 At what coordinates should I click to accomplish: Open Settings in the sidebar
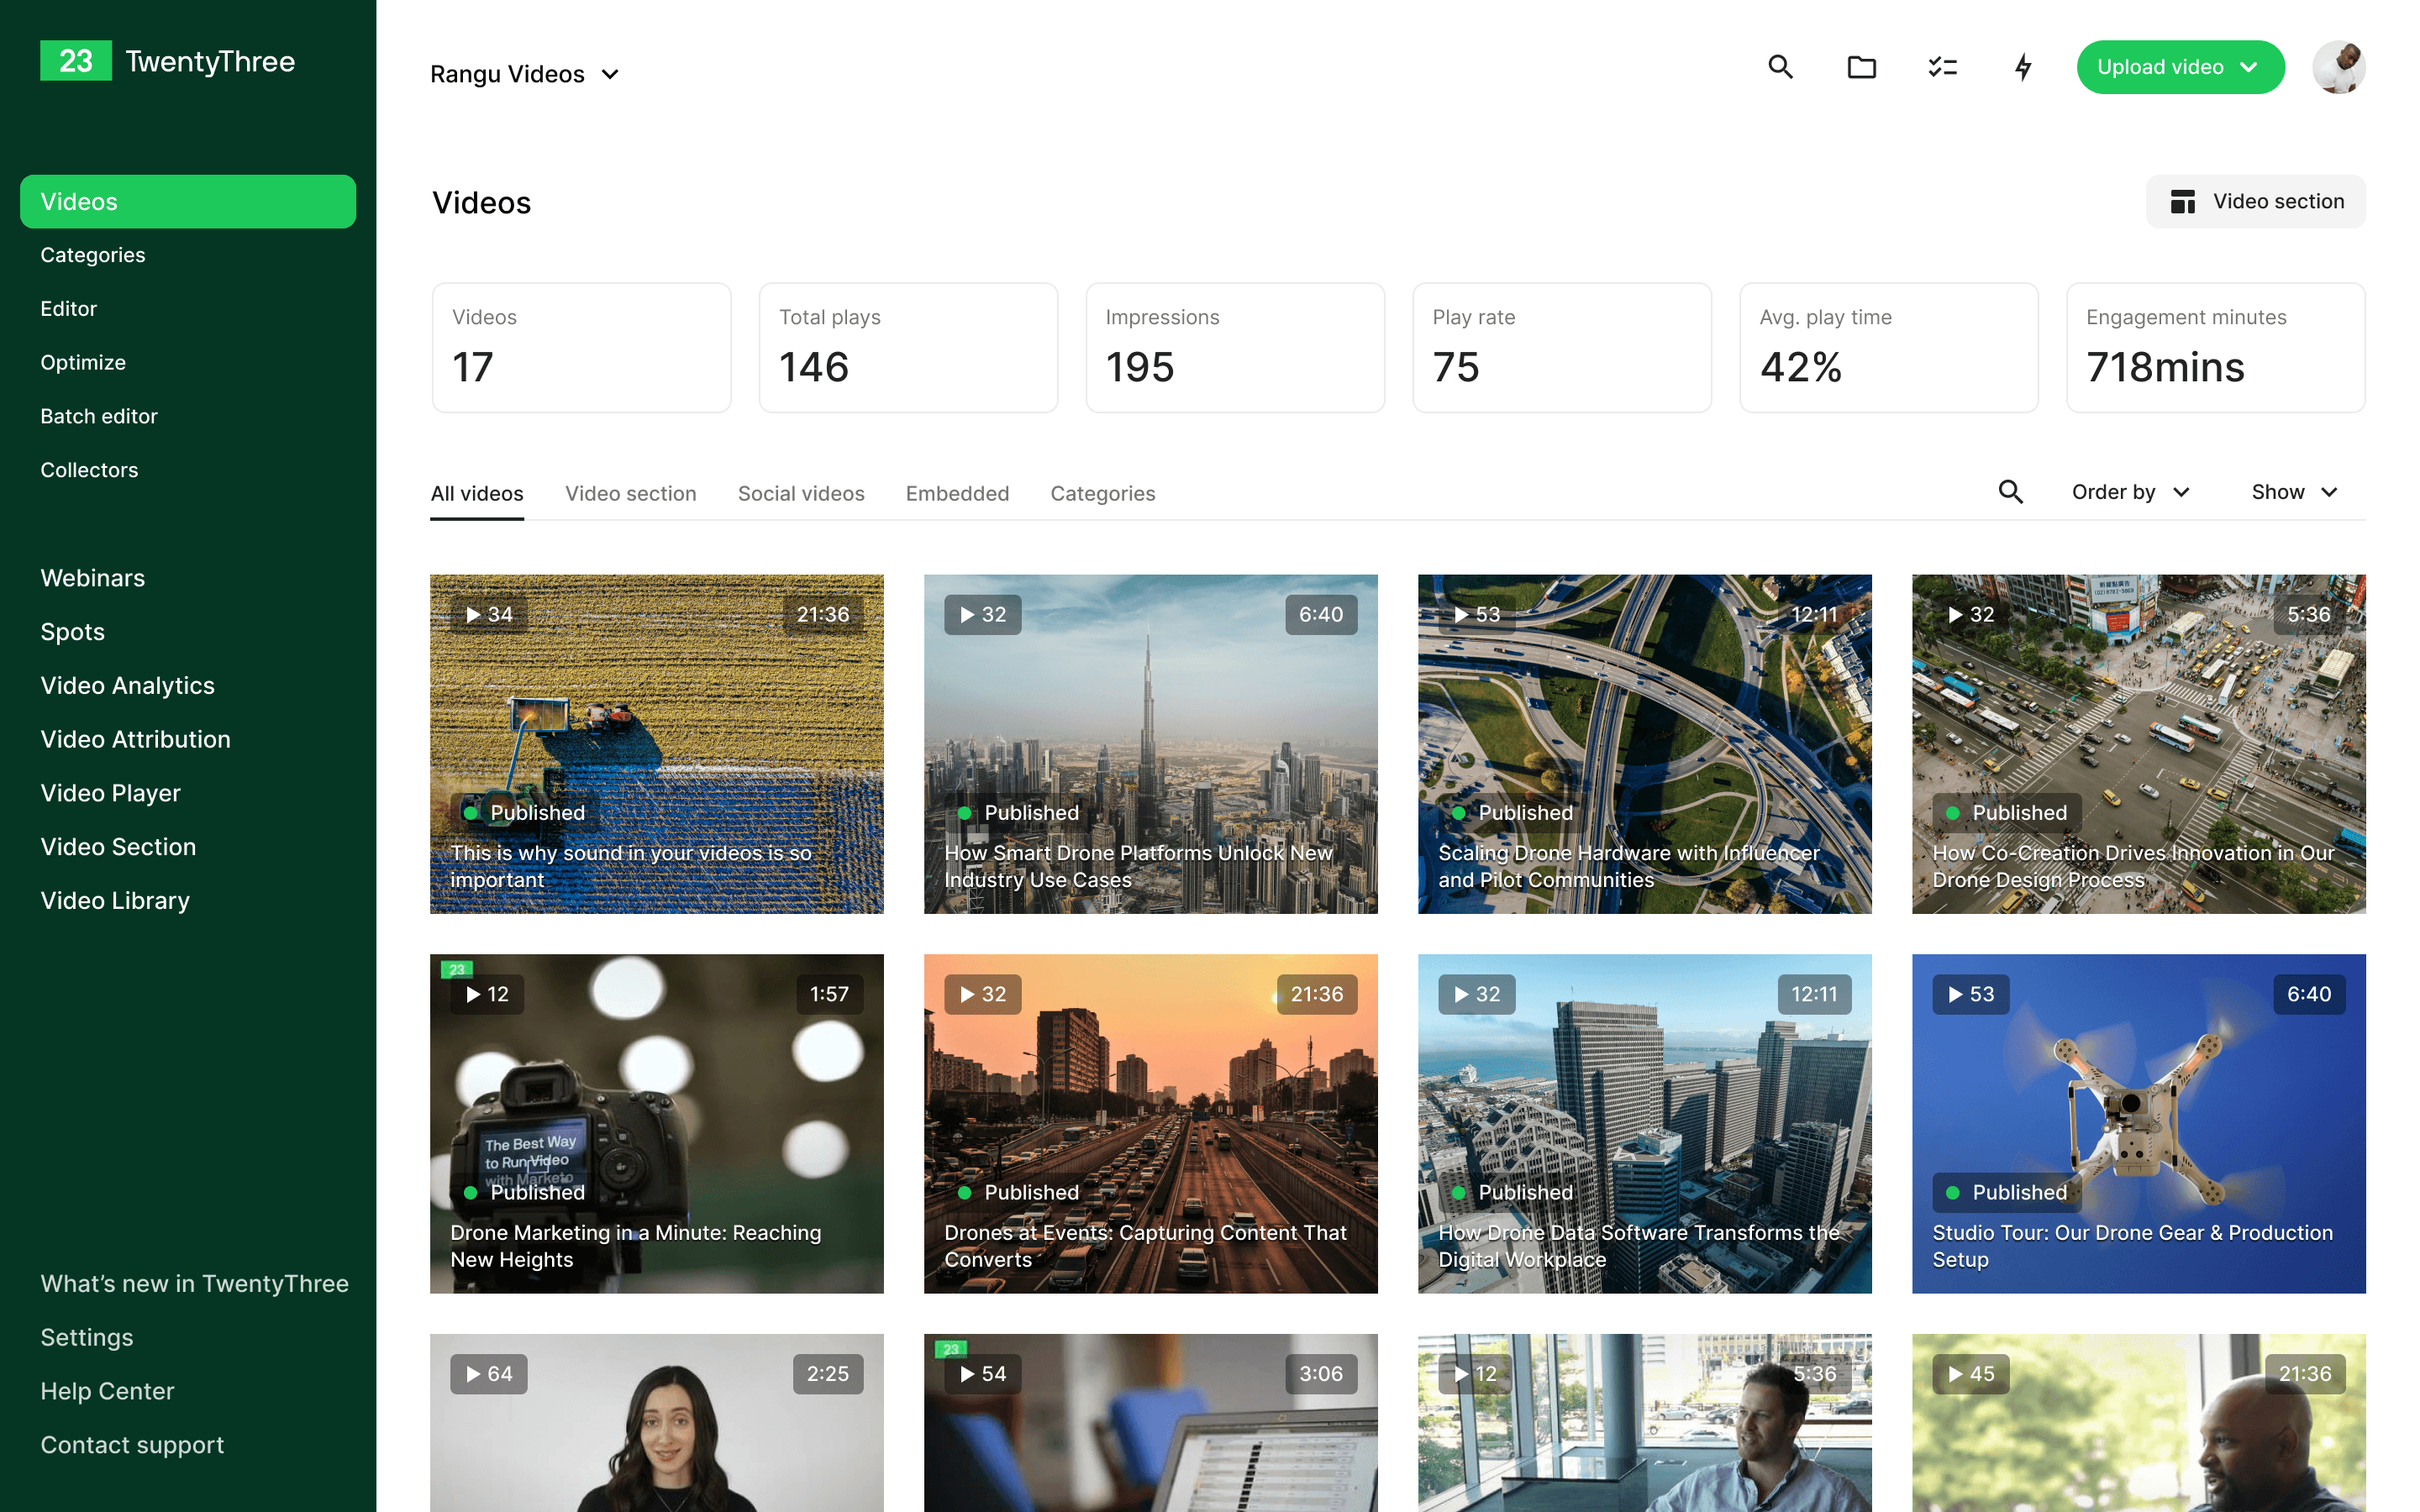[x=87, y=1337]
